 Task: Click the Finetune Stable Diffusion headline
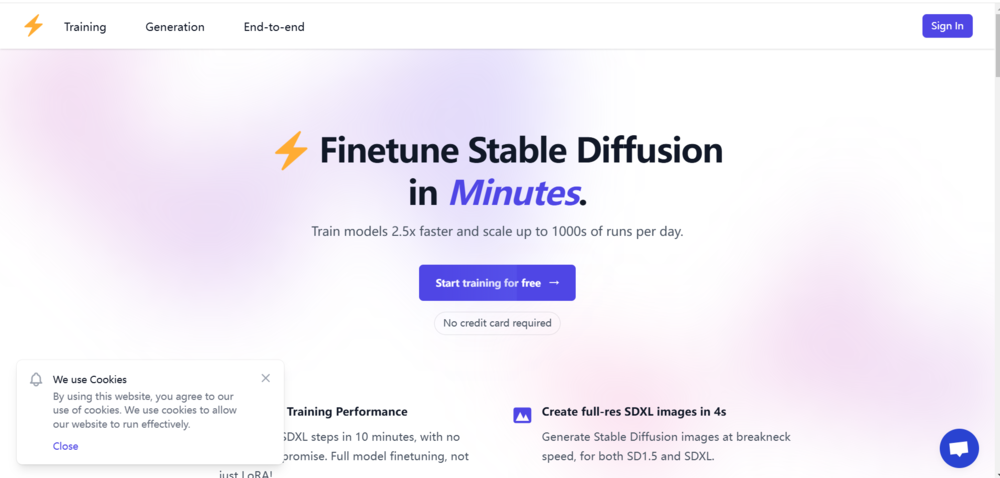pyautogui.click(x=521, y=151)
